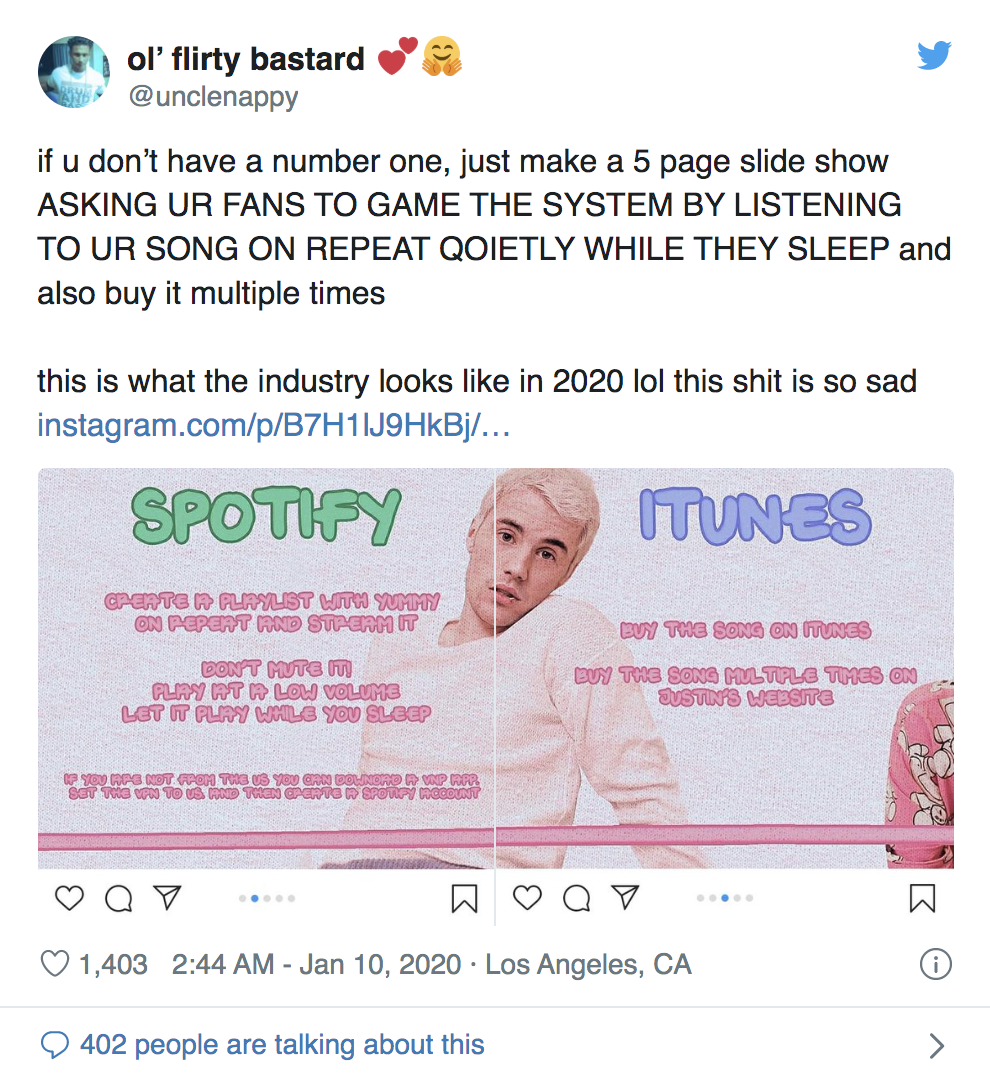Click the comment icon under Spotify slide
Image resolution: width=990 pixels, height=1078 pixels.
coord(118,900)
